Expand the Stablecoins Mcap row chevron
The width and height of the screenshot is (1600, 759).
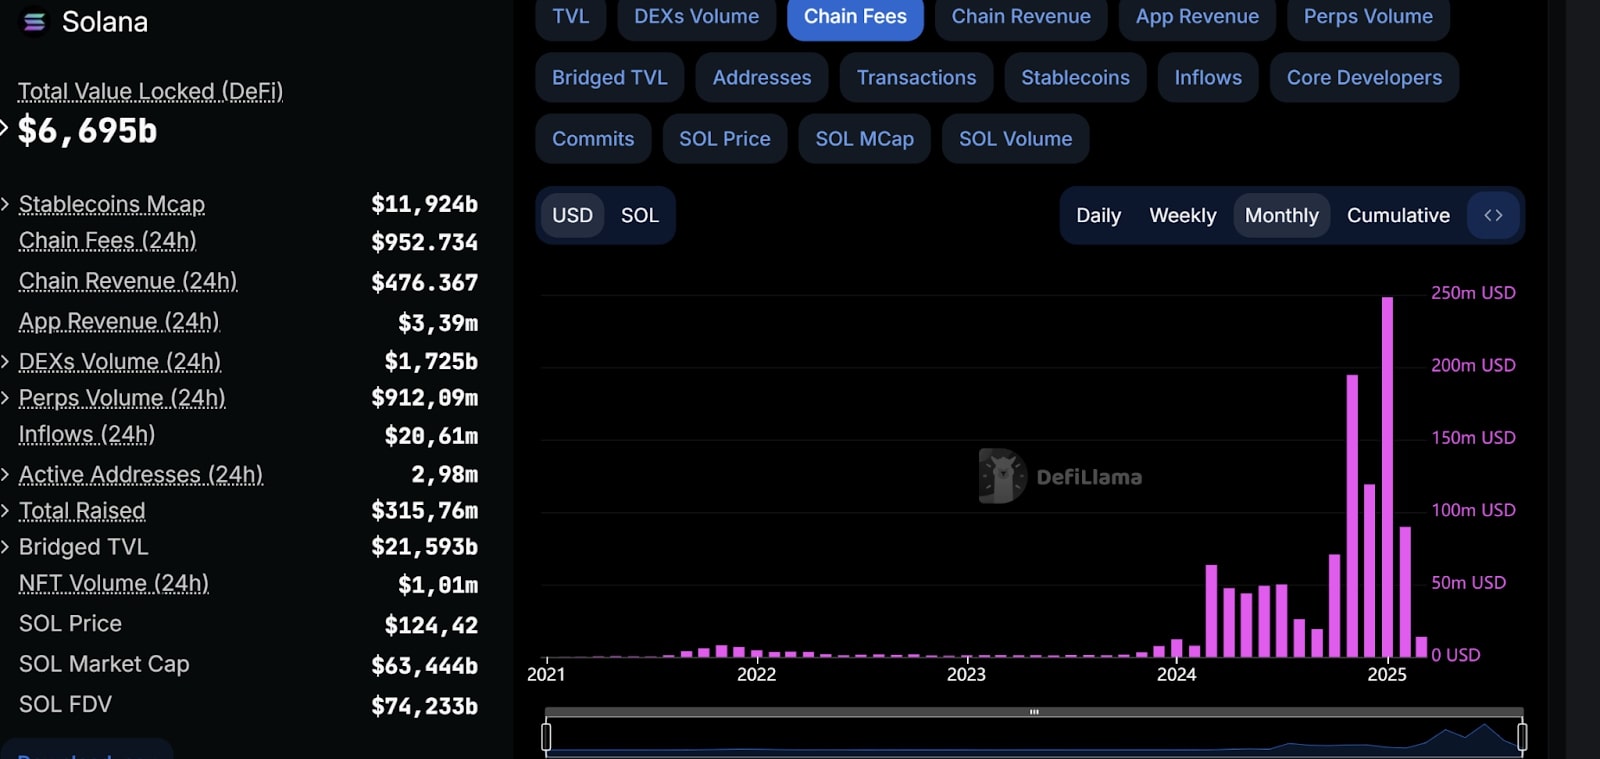point(5,204)
